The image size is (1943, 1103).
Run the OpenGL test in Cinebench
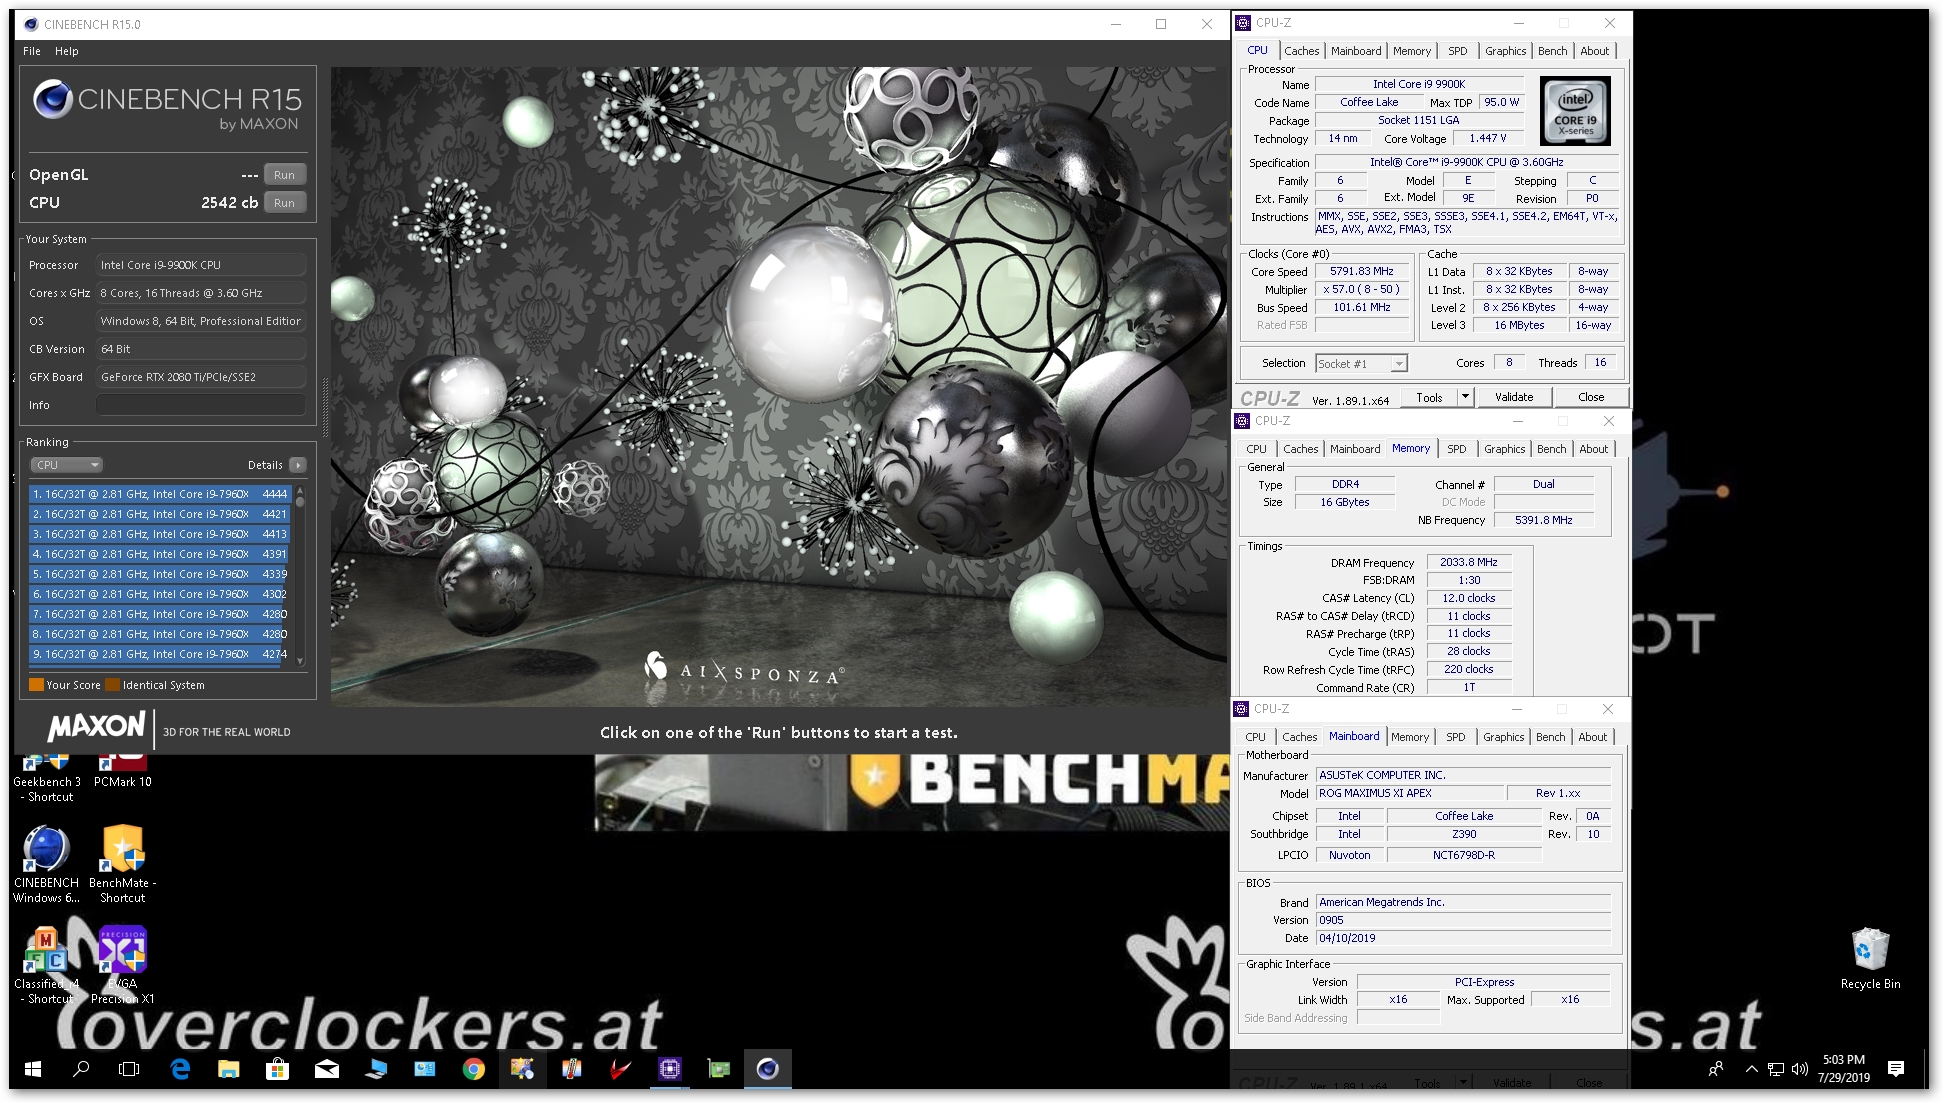click(284, 175)
